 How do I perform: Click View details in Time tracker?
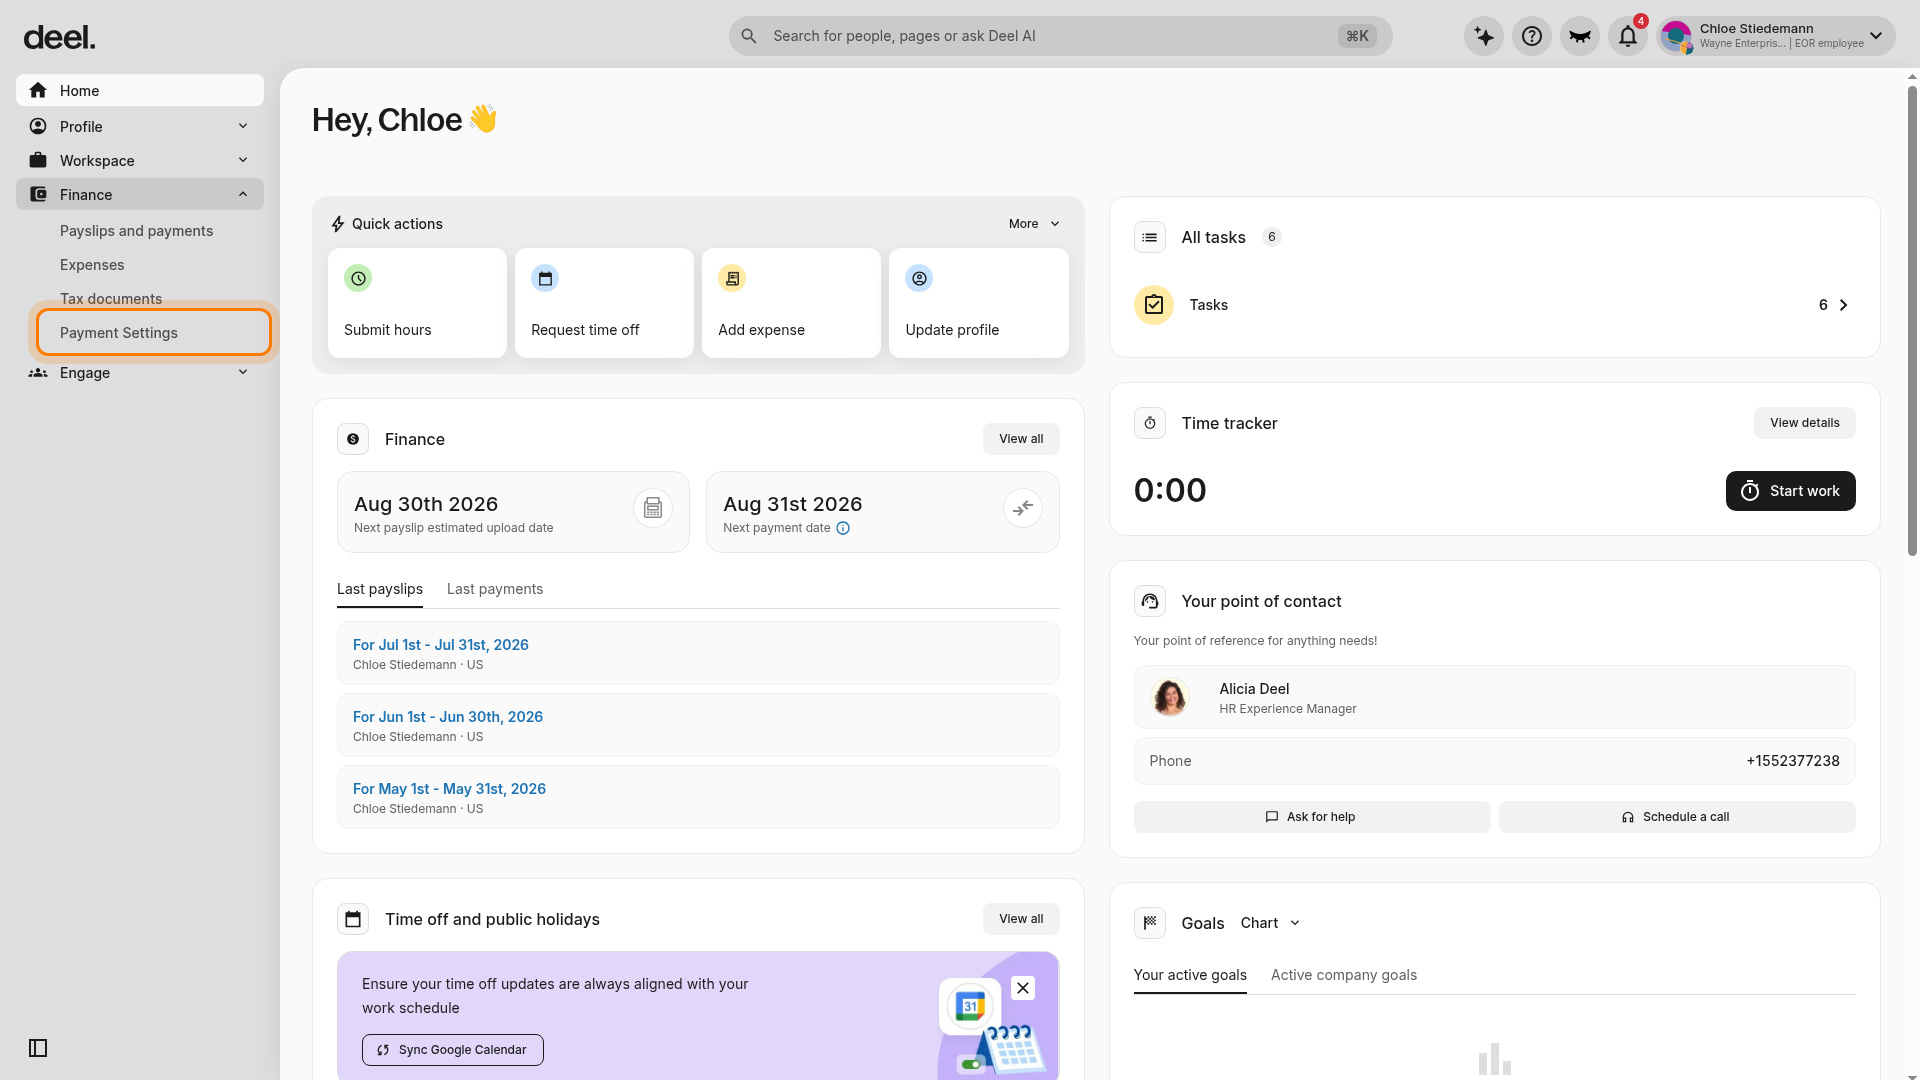click(1805, 423)
